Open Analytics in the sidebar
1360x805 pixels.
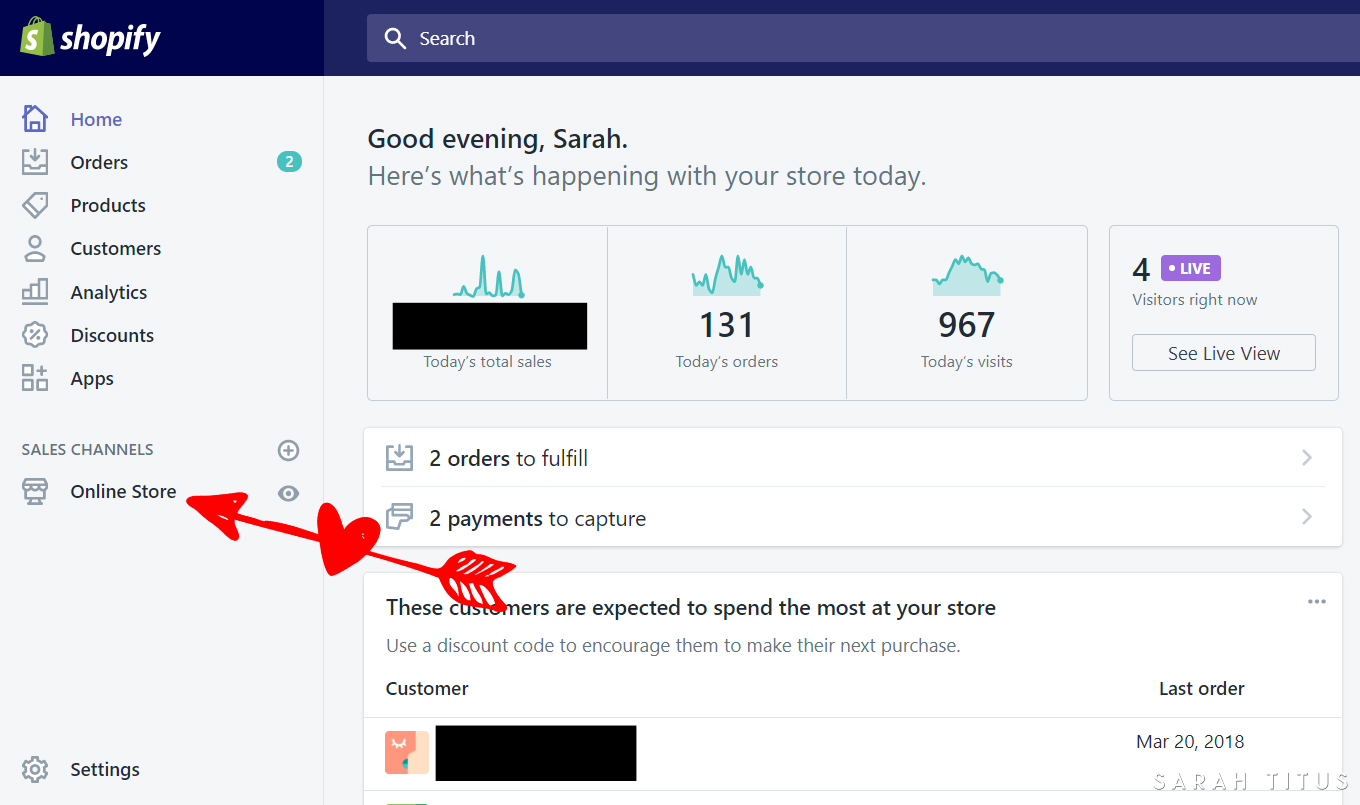pos(109,292)
